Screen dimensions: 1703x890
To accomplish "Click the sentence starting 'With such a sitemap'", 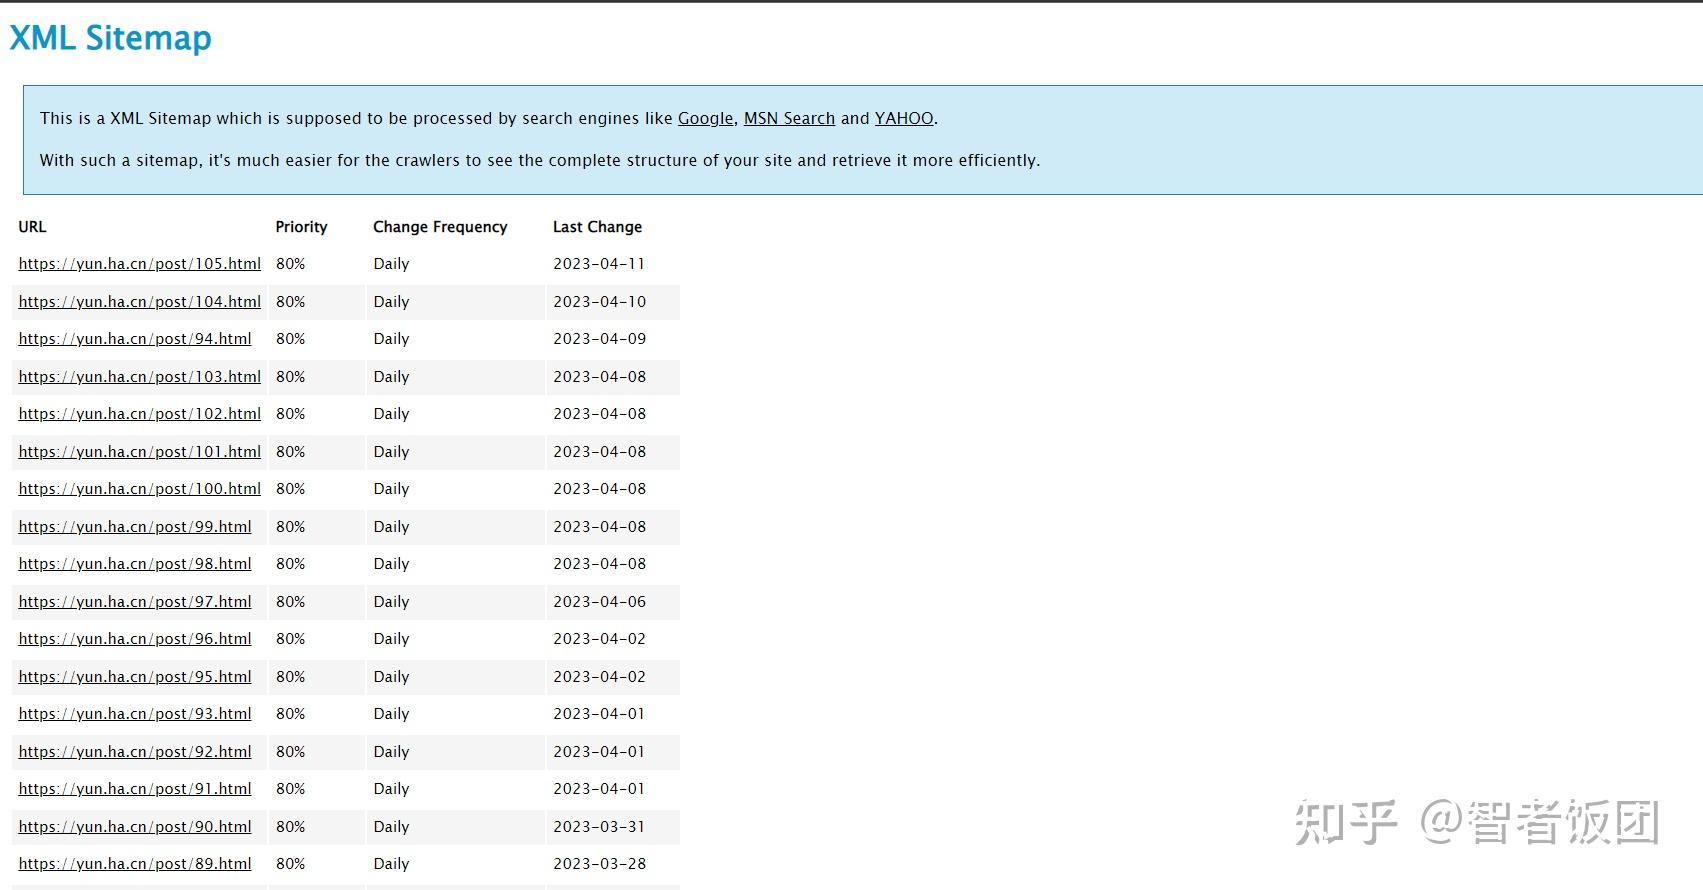I will [x=540, y=160].
